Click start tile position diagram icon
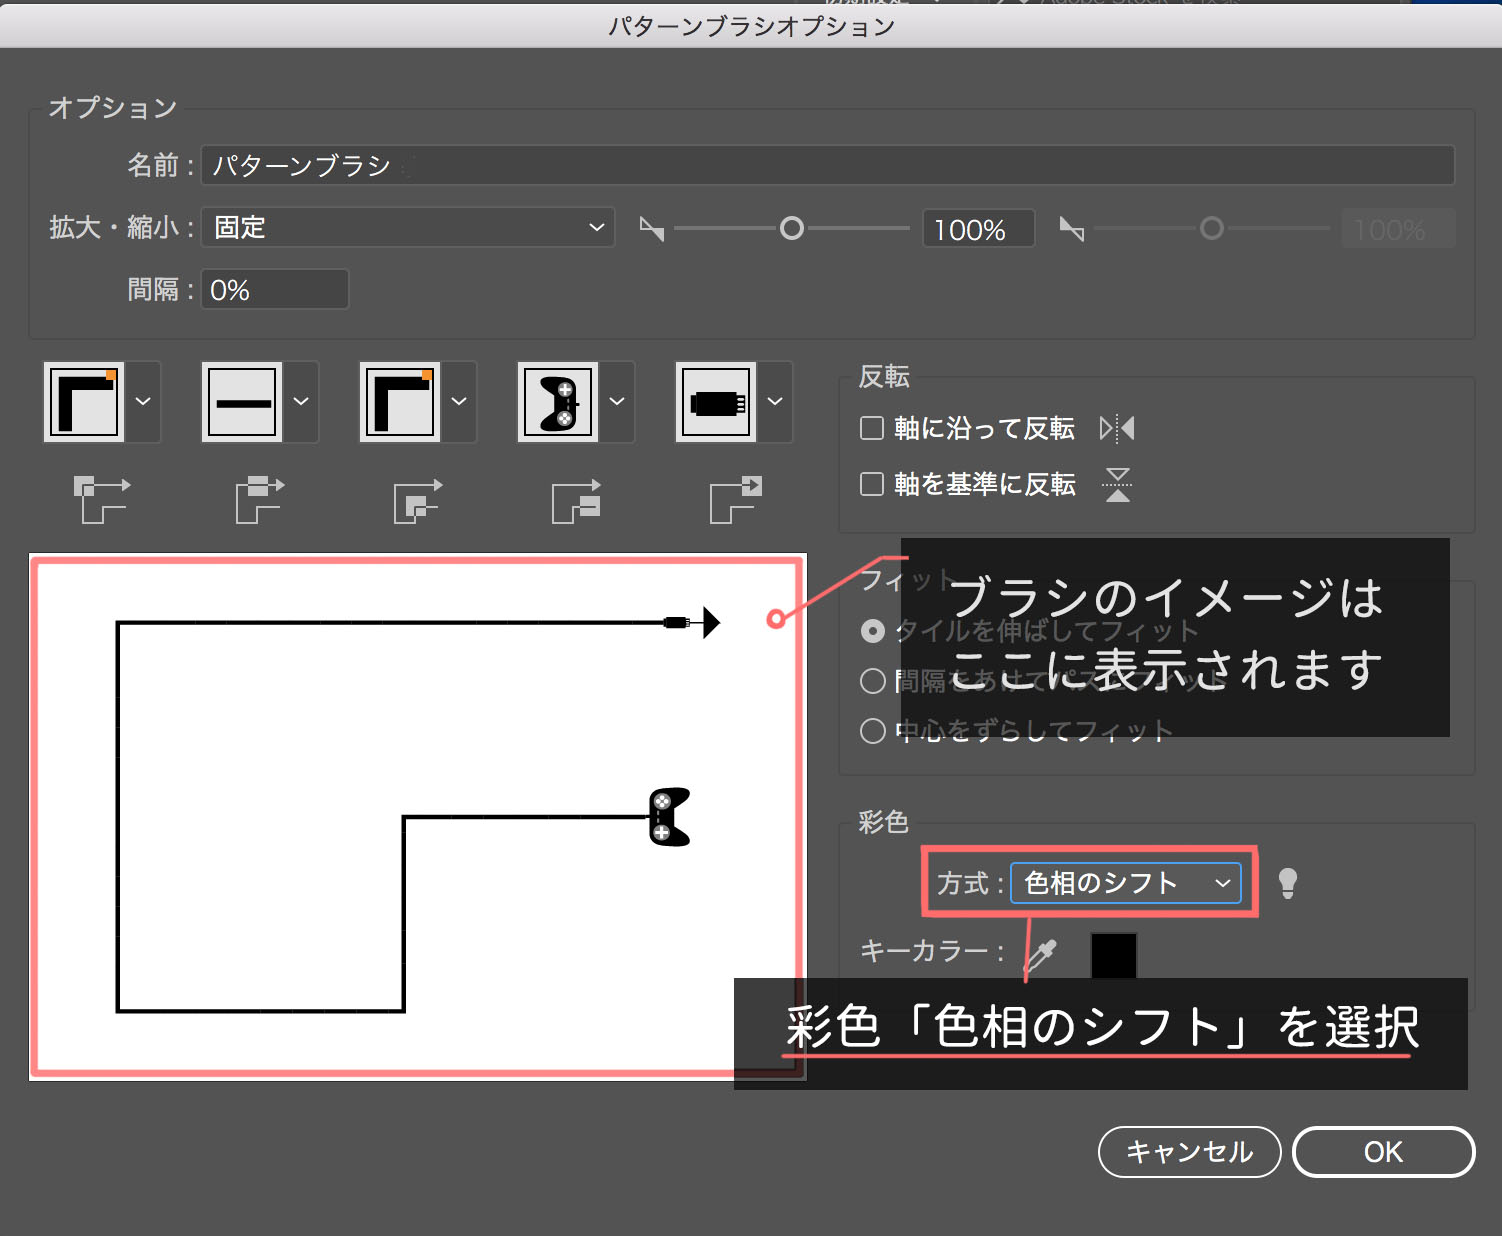The image size is (1502, 1236). pyautogui.click(x=576, y=500)
